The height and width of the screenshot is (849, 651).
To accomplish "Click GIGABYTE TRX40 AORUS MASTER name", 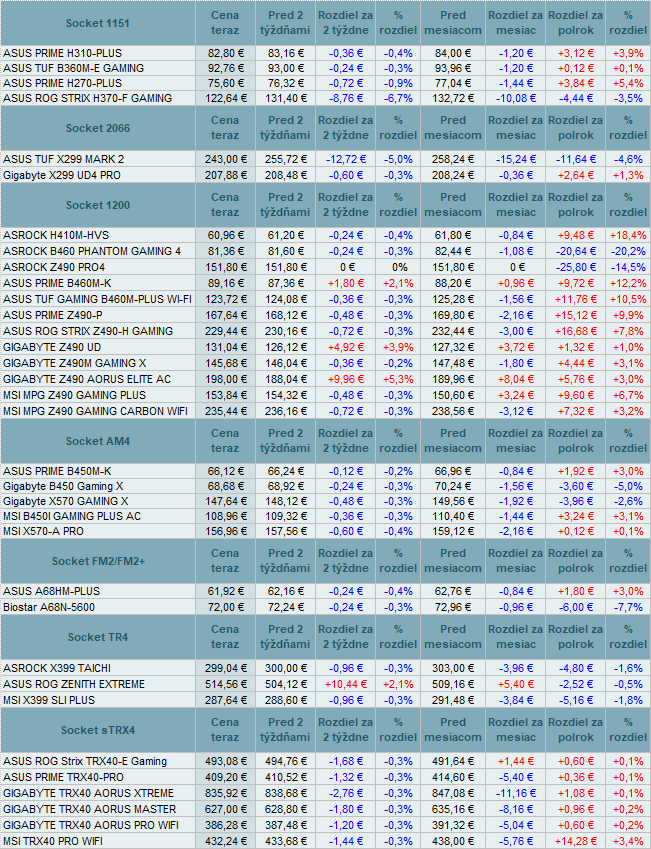I will point(89,809).
